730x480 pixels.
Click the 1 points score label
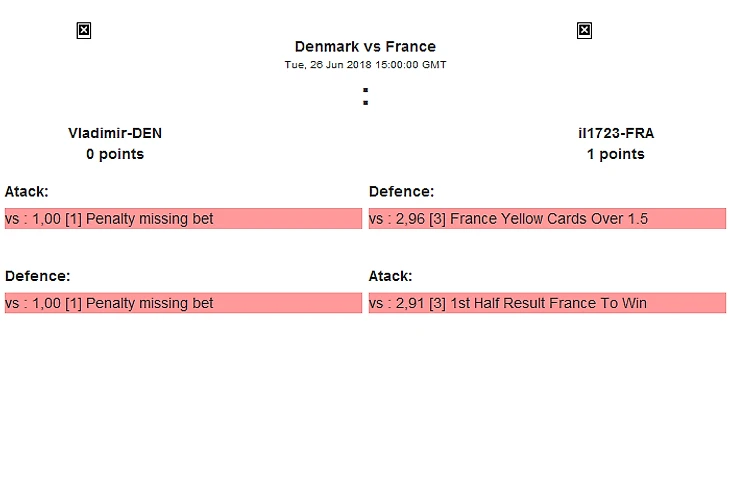tap(616, 154)
